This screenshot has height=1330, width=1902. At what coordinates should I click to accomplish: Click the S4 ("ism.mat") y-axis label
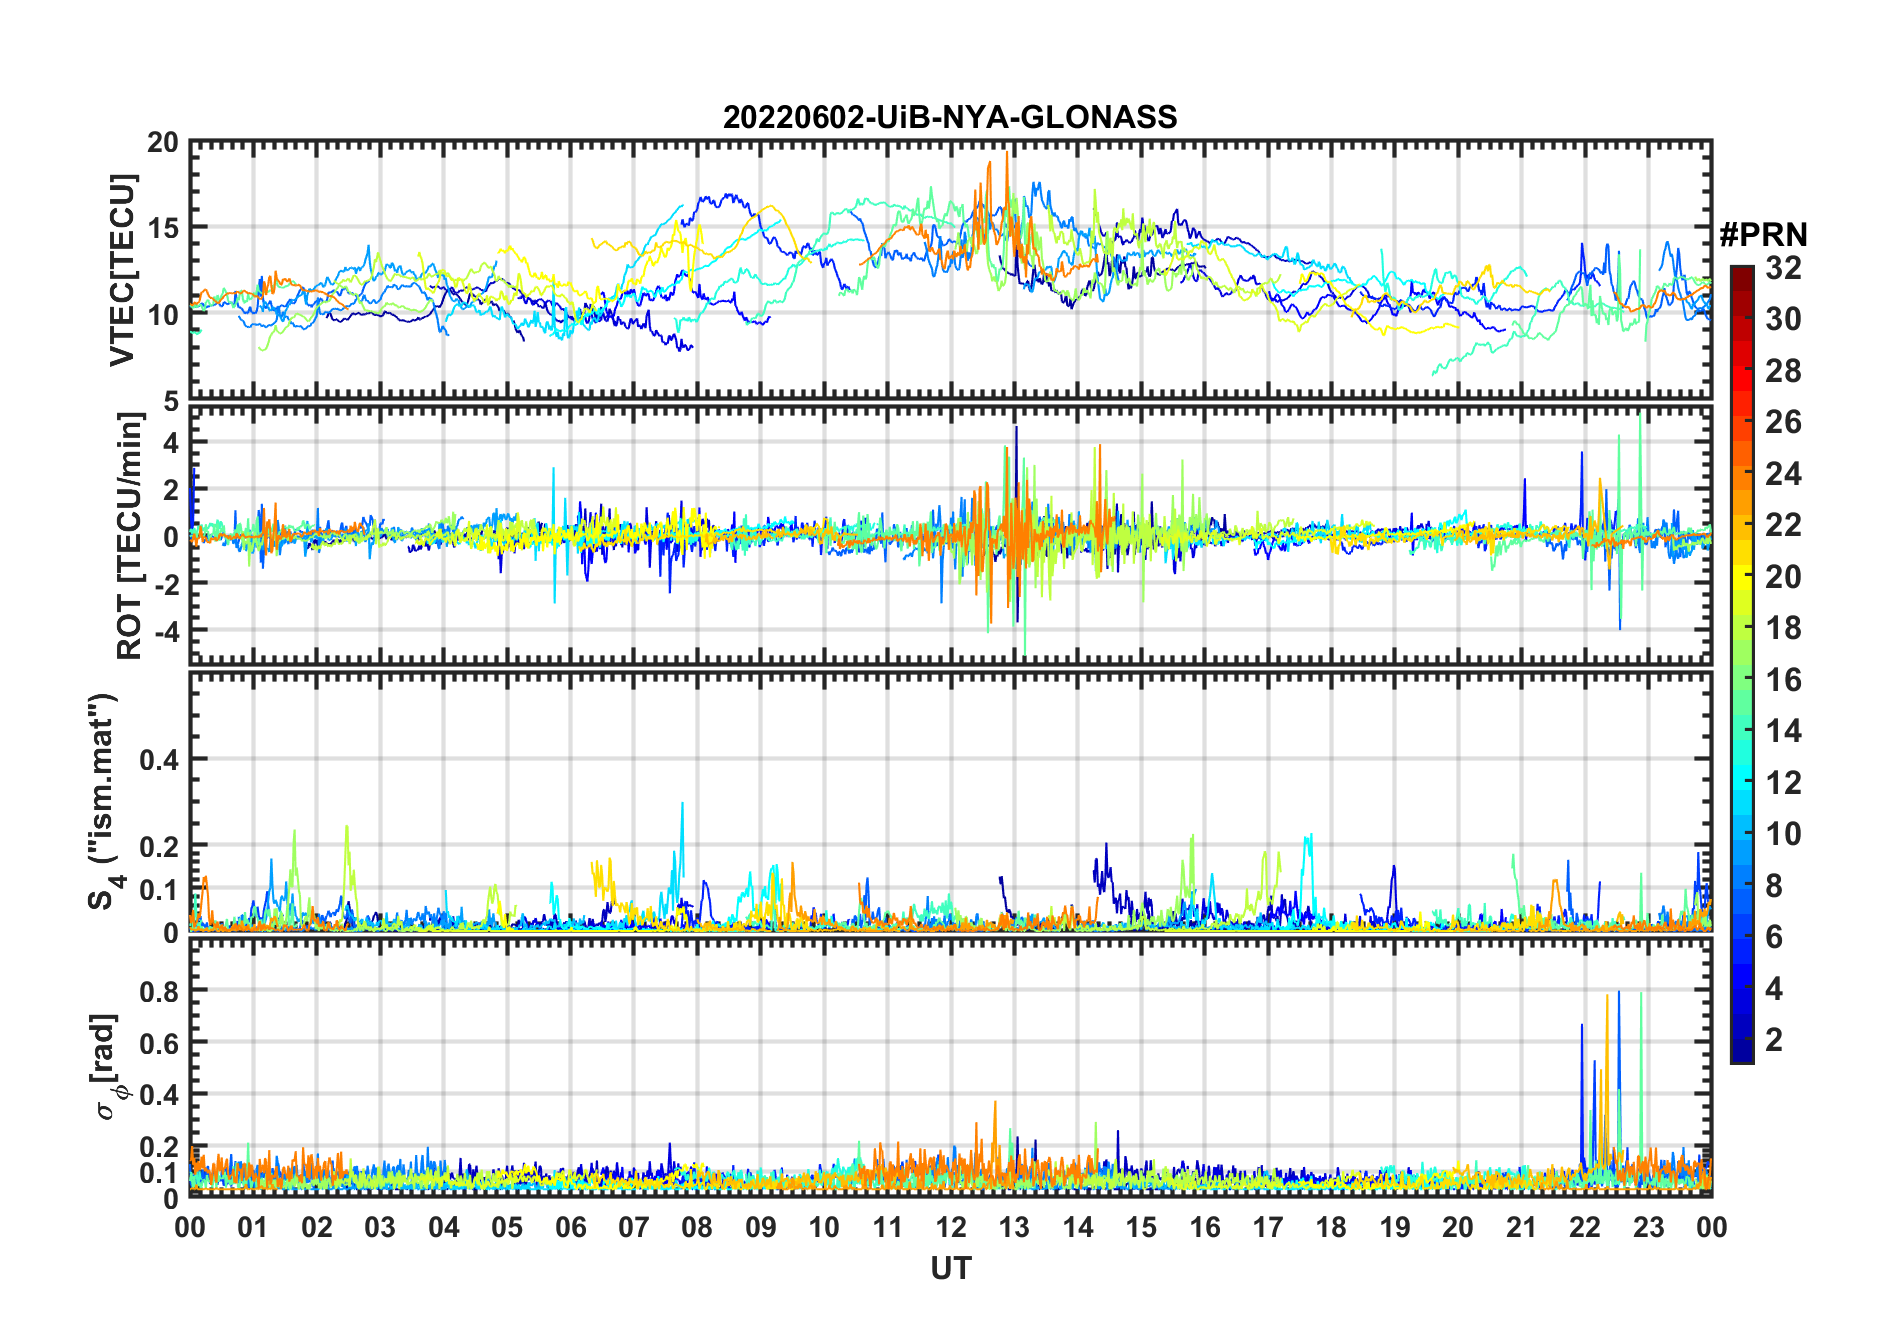103,801
